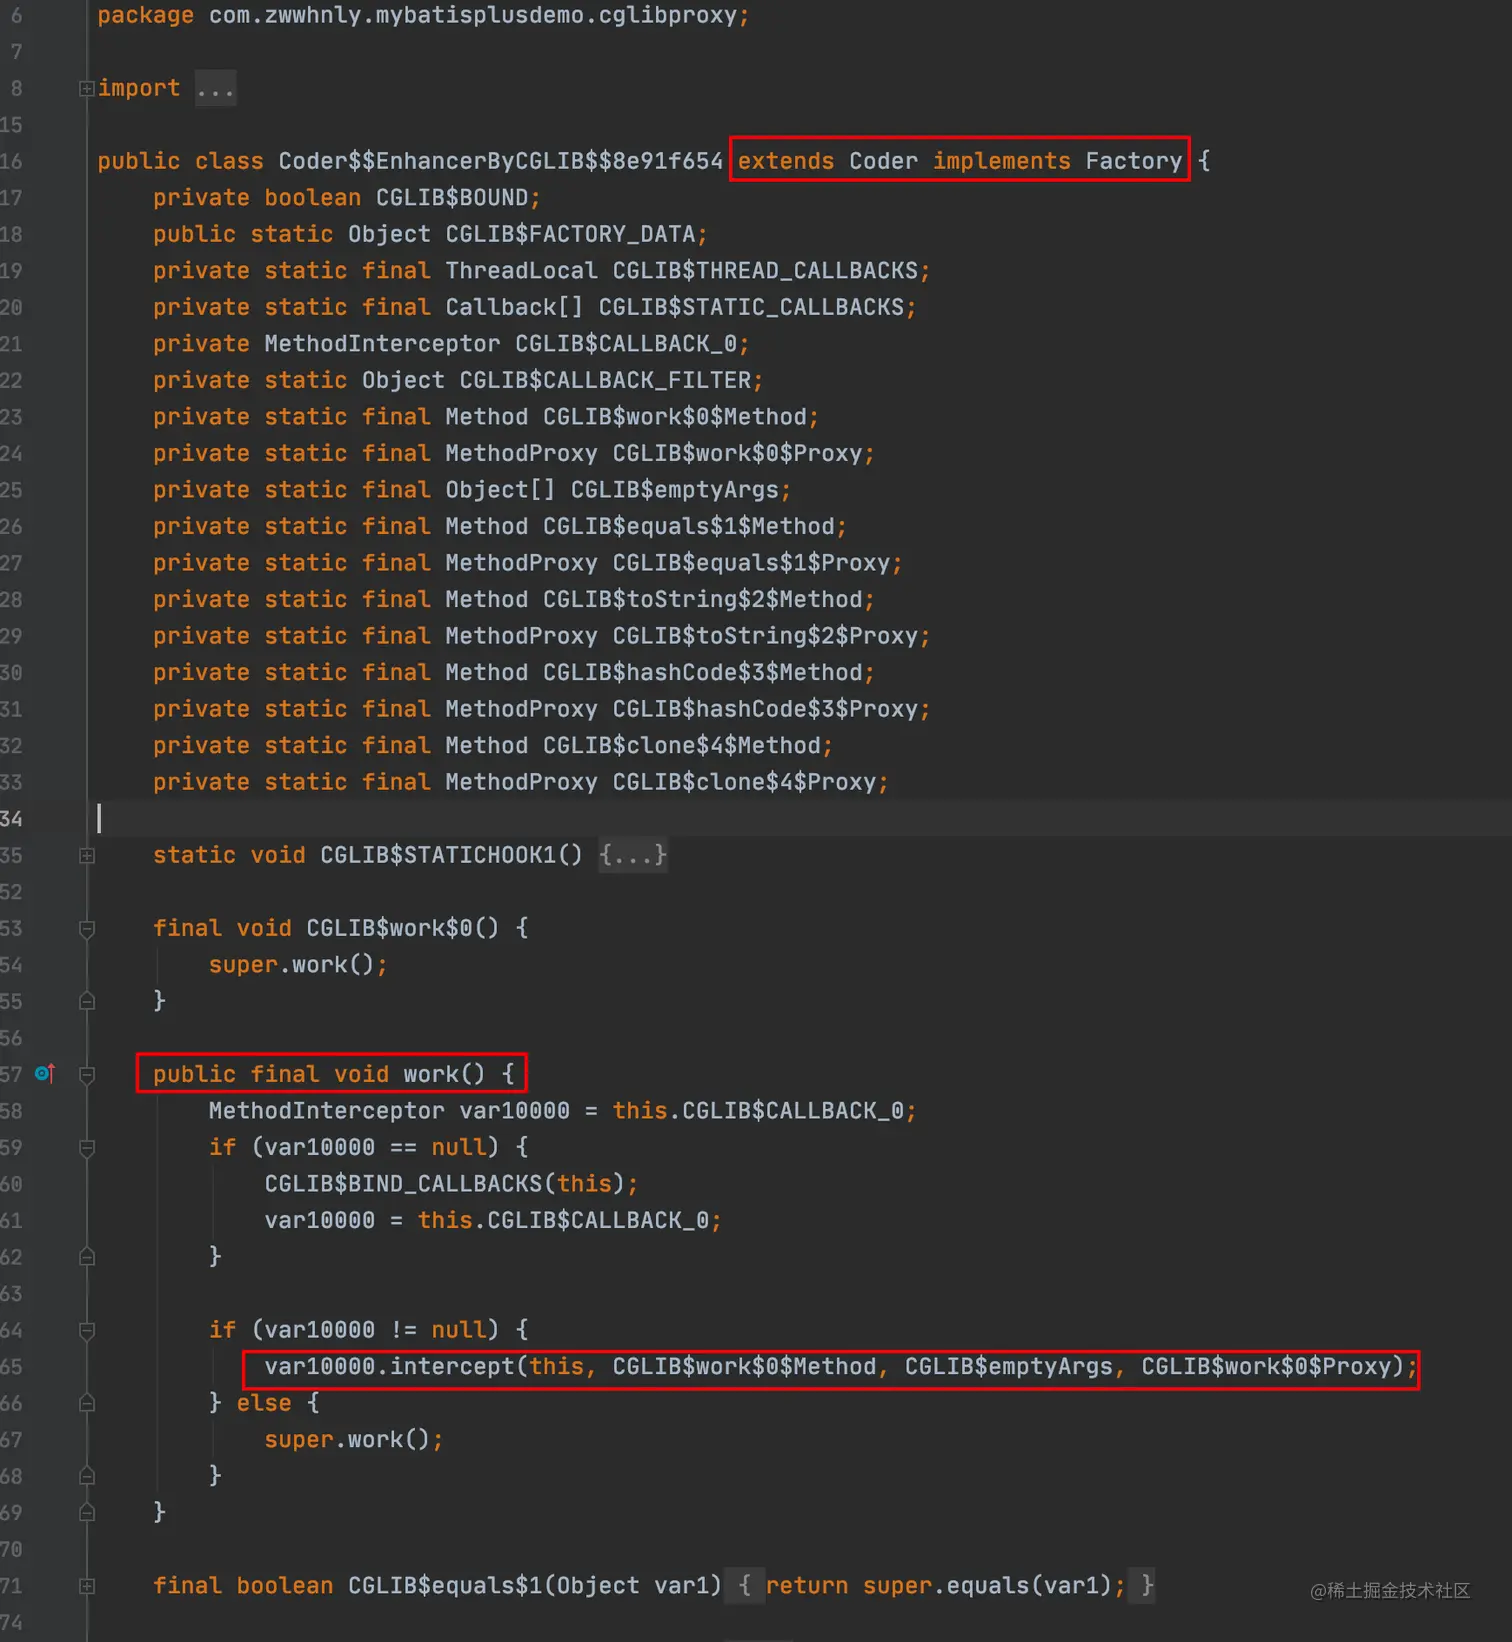Click line number 34 in the gutter
The height and width of the screenshot is (1642, 1512).
(11, 819)
